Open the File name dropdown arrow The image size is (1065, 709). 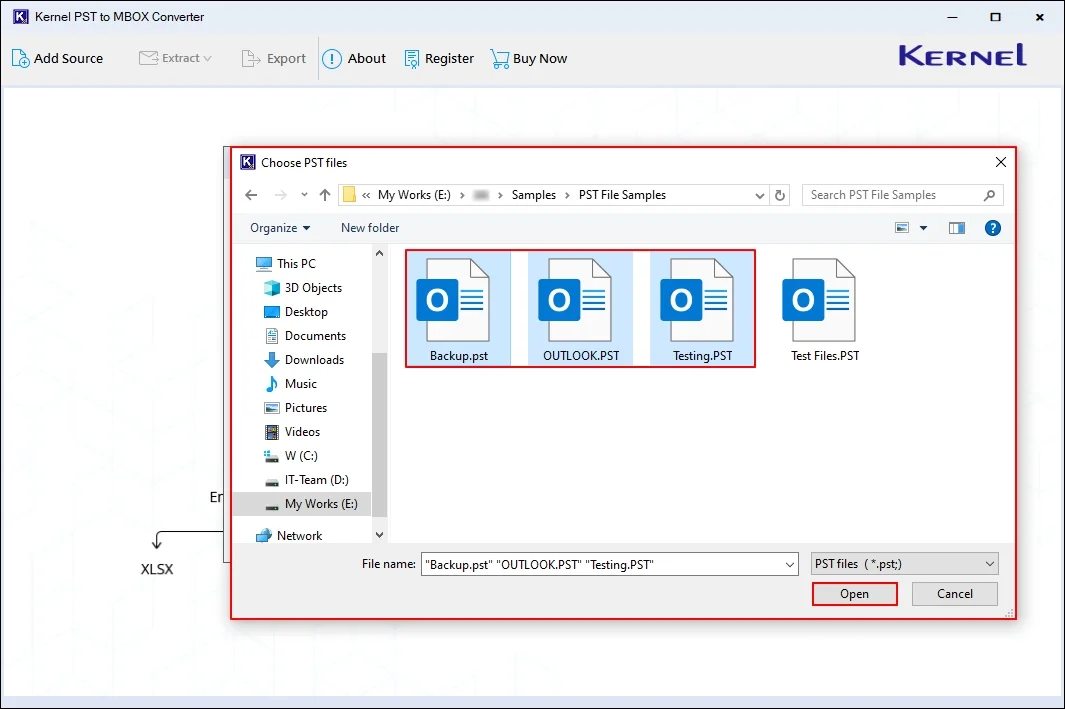click(x=789, y=563)
